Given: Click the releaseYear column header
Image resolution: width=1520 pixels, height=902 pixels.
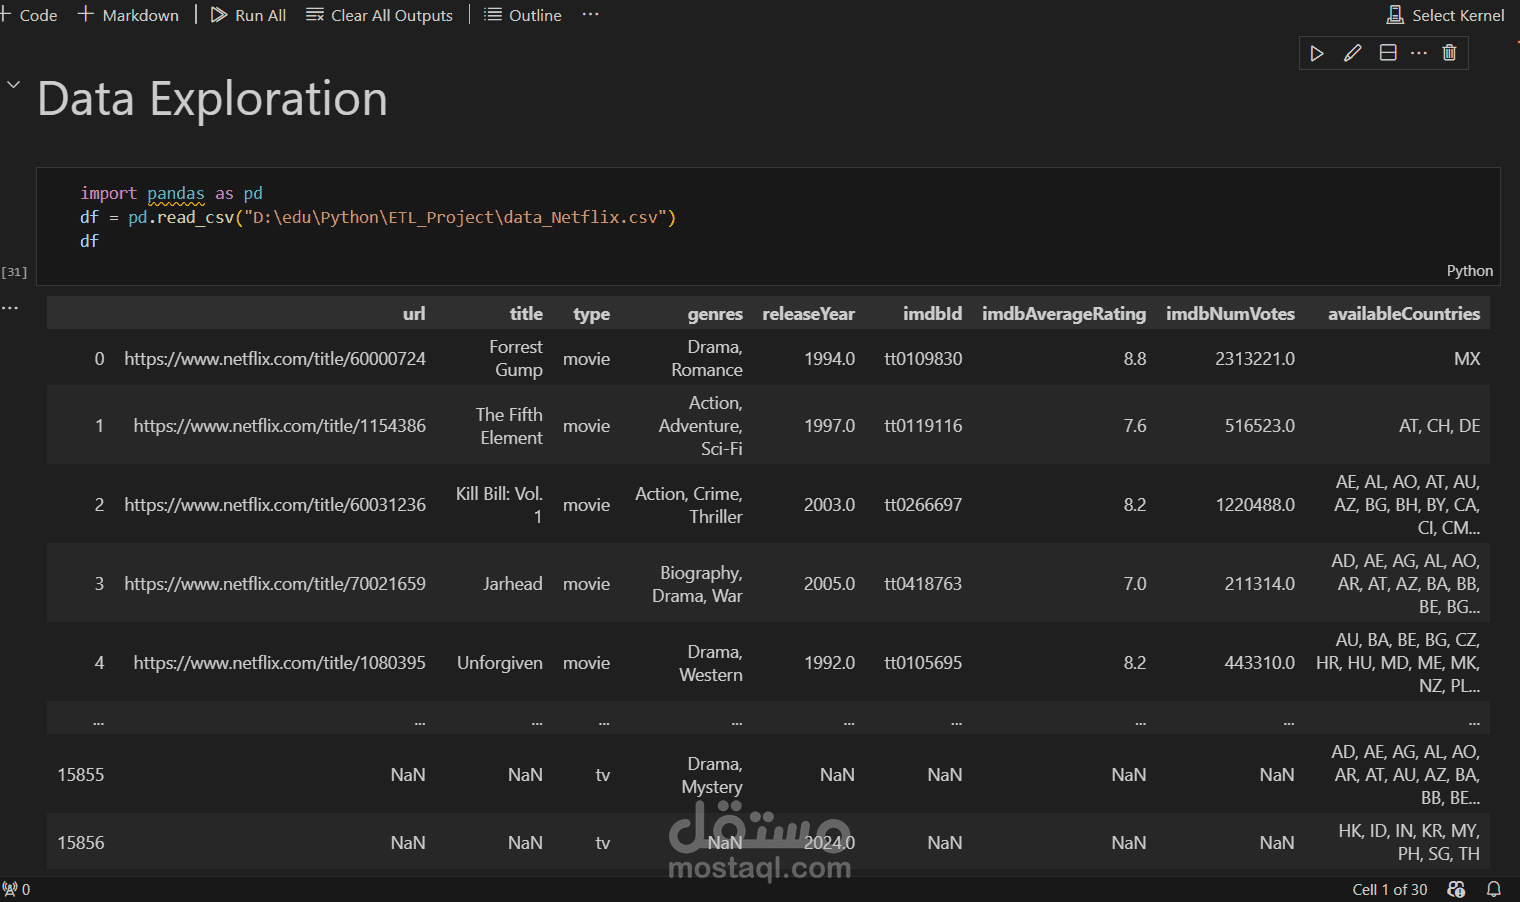Looking at the screenshot, I should [808, 314].
